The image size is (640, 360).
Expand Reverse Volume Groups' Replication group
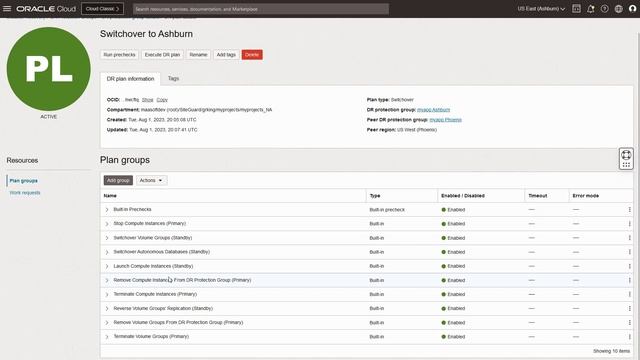107,309
